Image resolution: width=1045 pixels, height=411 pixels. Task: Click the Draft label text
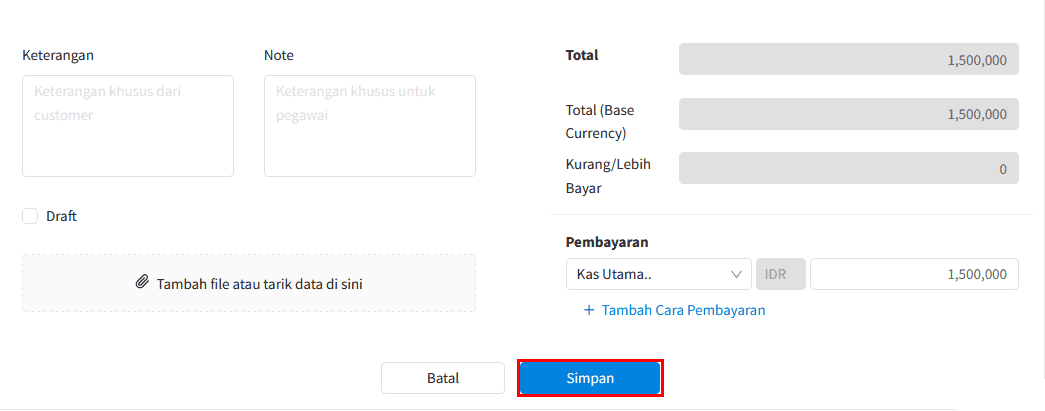click(61, 216)
